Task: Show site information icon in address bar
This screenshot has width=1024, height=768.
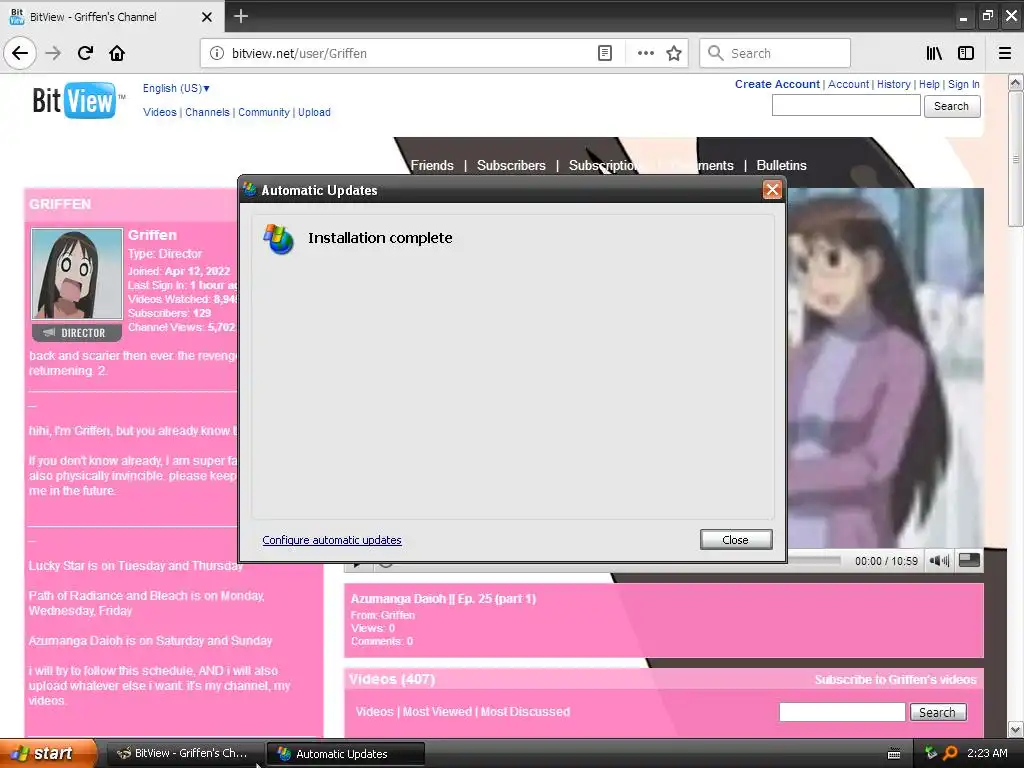Action: pyautogui.click(x=216, y=53)
